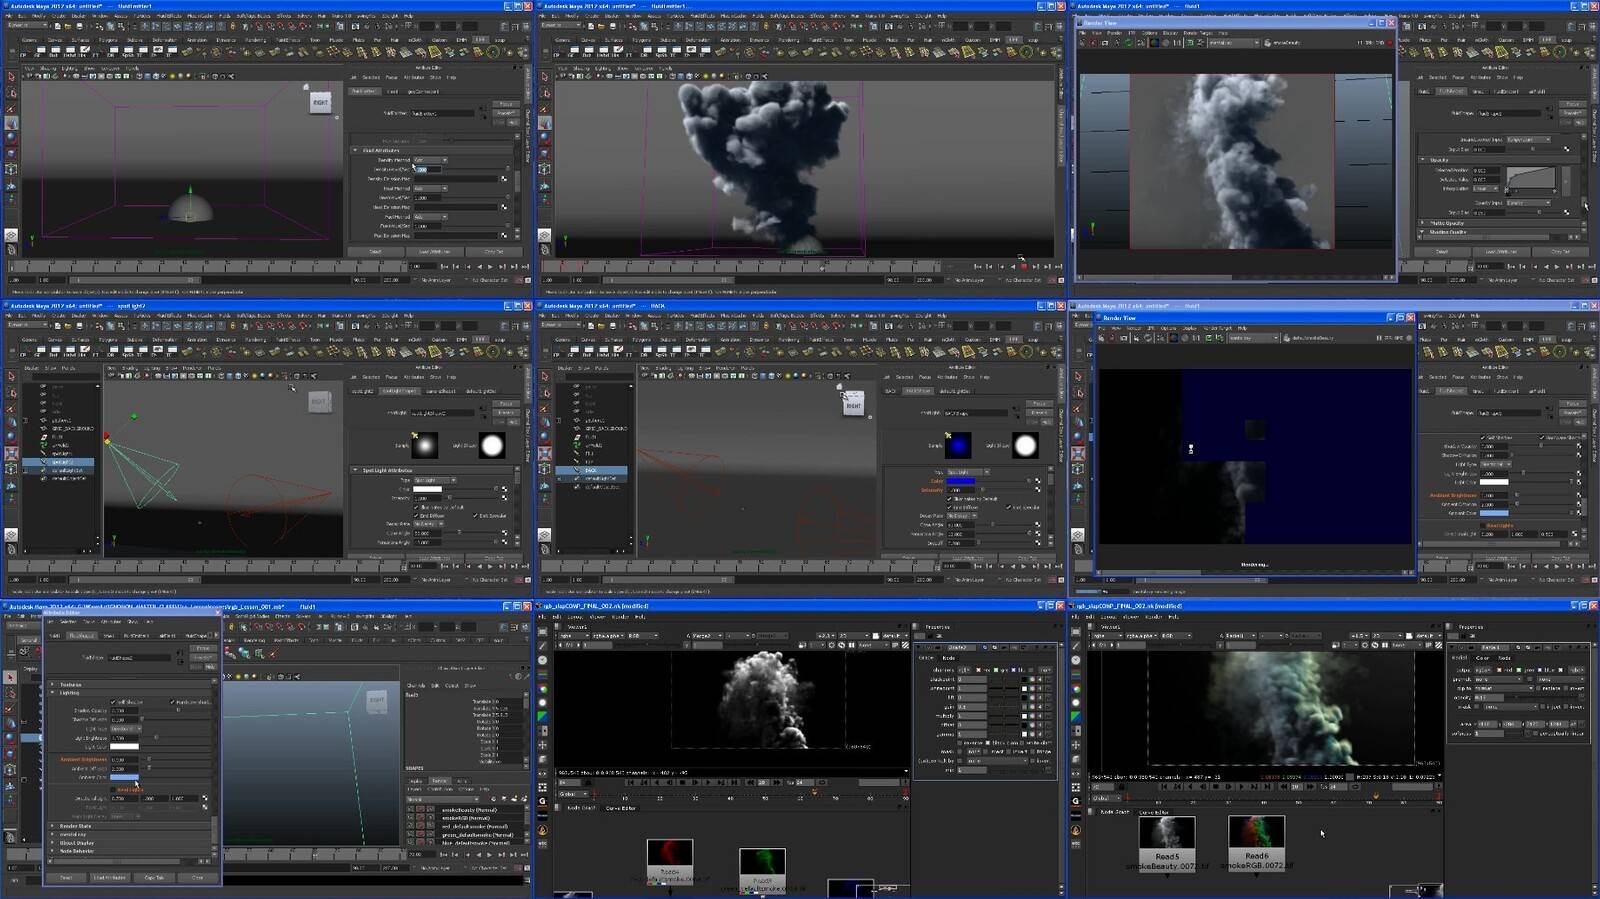The image size is (1600, 899).
Task: Toggle green channel checkbox in Nuke Properties
Action: (1519, 670)
